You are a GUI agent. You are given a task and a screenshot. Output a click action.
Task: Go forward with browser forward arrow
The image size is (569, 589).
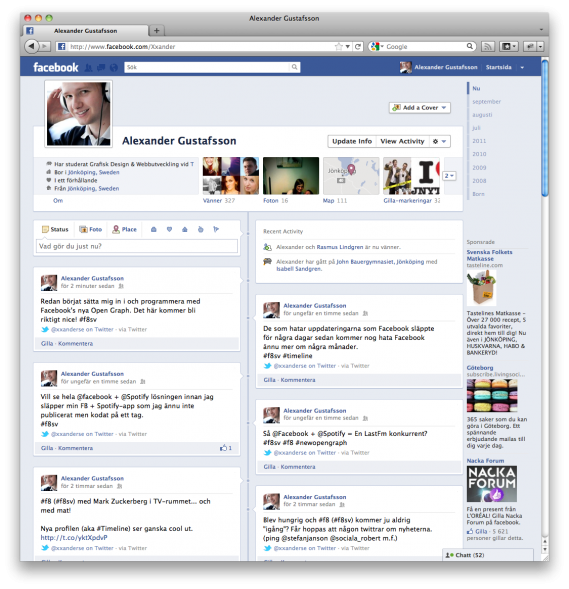pos(45,46)
